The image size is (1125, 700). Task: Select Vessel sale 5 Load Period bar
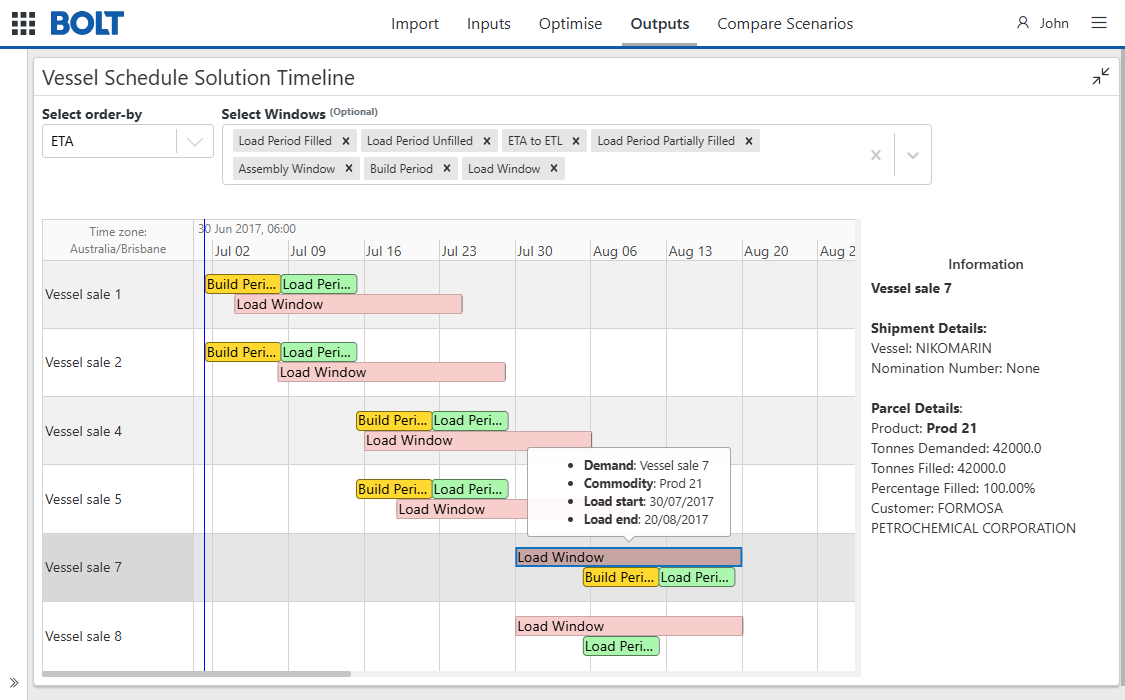470,489
